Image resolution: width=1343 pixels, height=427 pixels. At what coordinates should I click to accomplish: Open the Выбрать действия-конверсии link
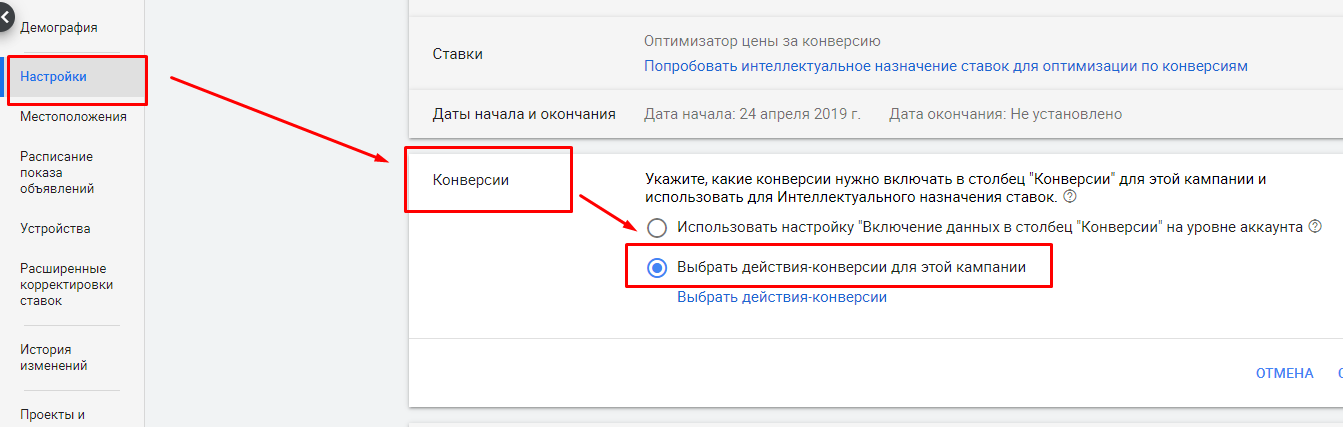(x=782, y=297)
